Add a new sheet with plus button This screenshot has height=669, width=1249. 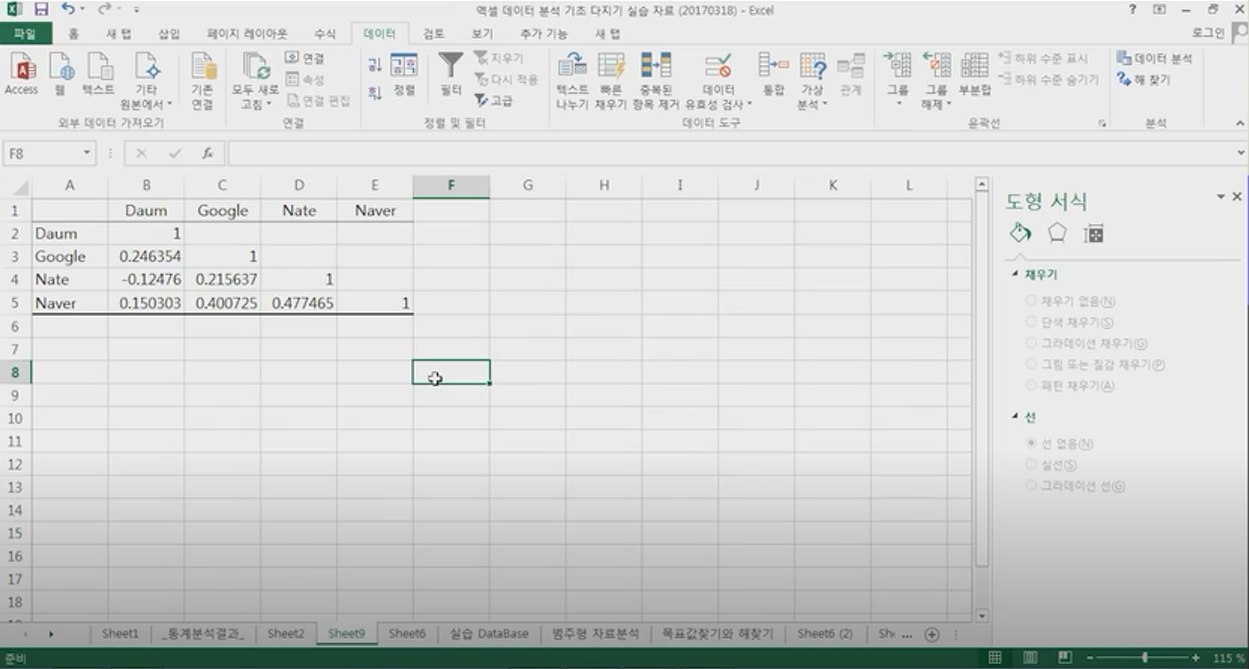point(932,634)
